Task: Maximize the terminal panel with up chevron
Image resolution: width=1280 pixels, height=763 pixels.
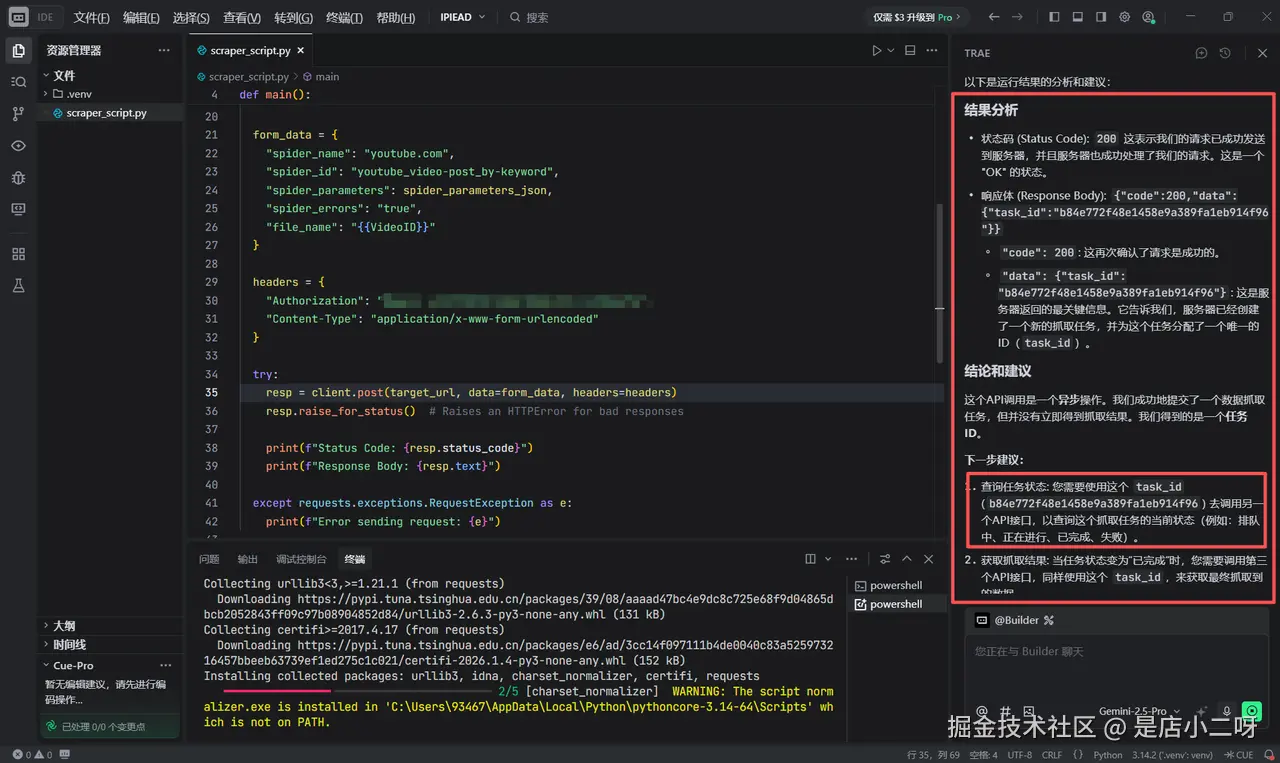Action: point(907,559)
